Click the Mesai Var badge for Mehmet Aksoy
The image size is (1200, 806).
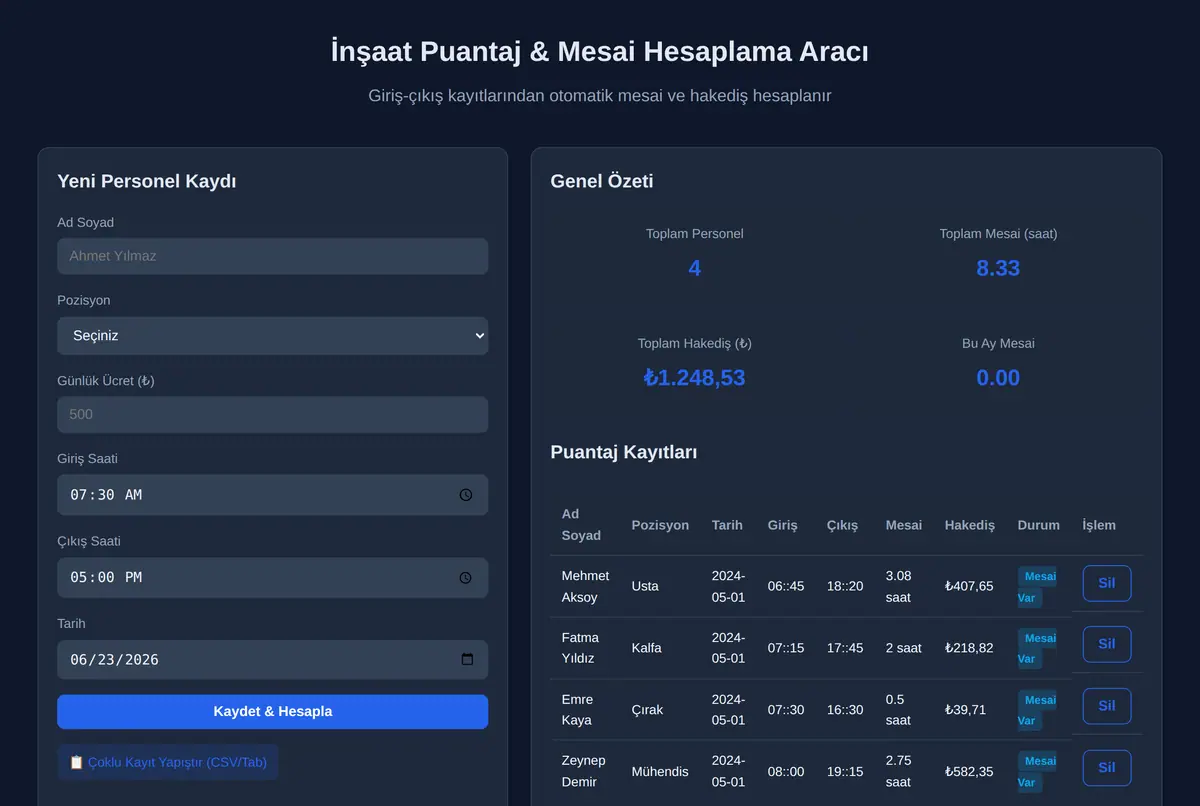tap(1037, 587)
